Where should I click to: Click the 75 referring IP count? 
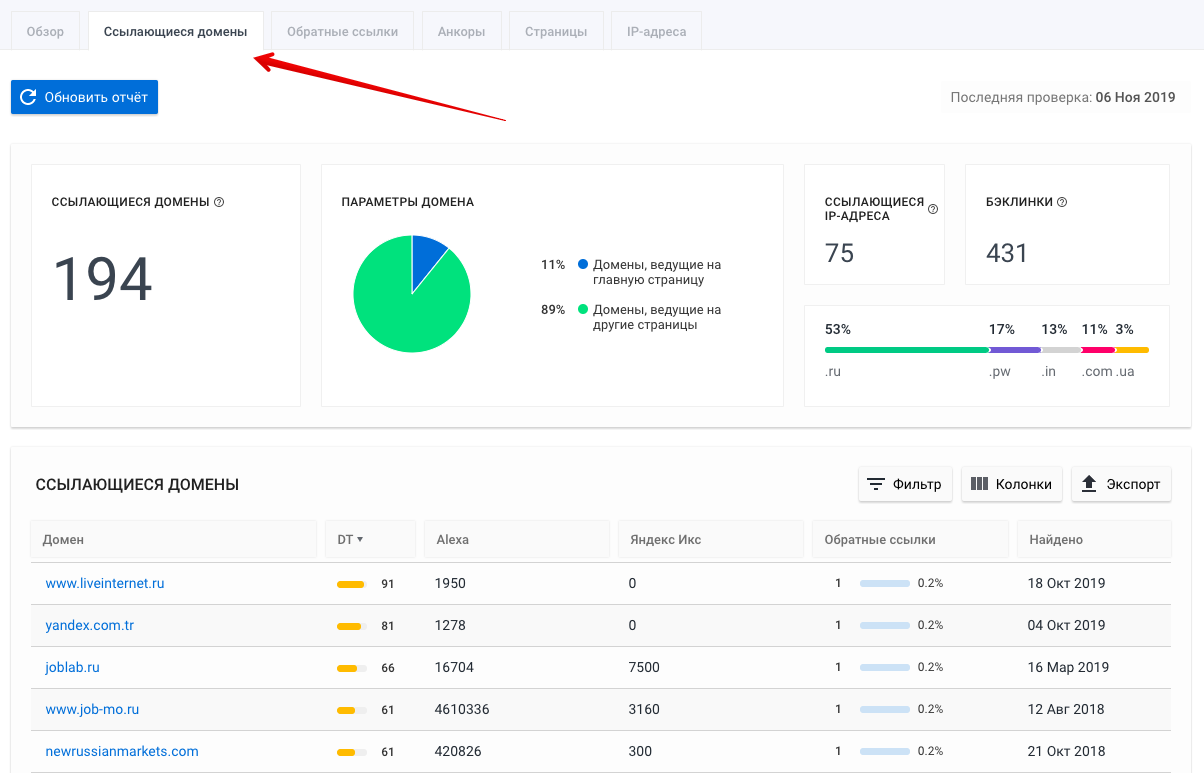840,253
